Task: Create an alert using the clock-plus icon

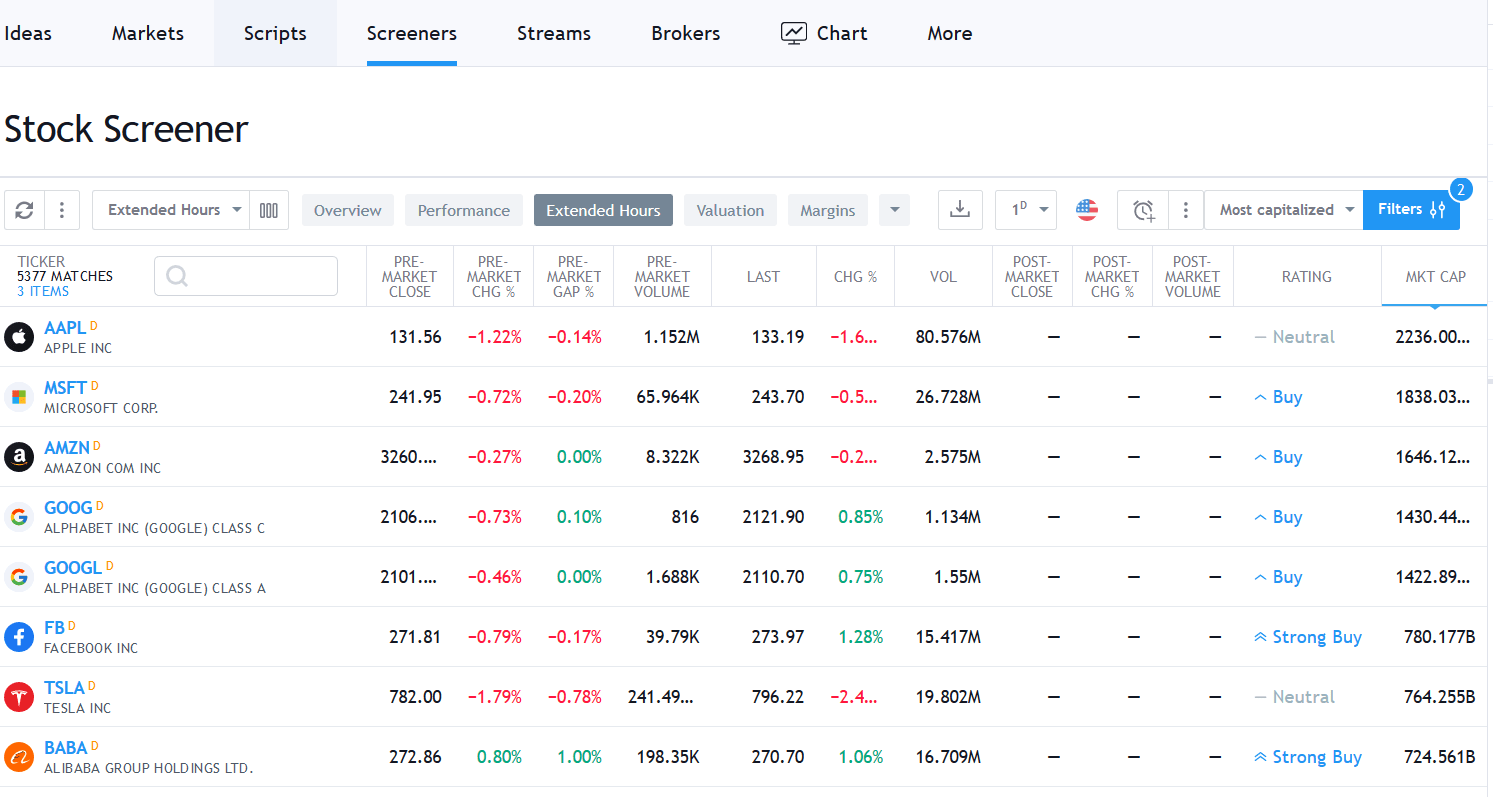Action: tap(1142, 209)
